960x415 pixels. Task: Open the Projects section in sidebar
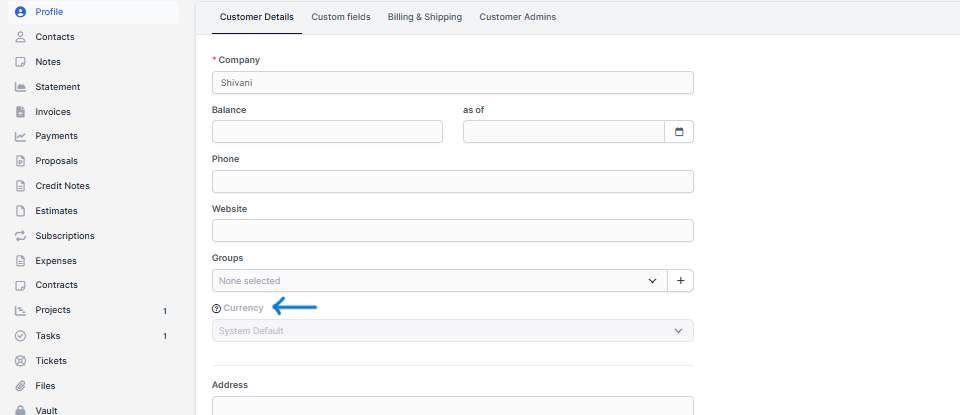[x=53, y=310]
